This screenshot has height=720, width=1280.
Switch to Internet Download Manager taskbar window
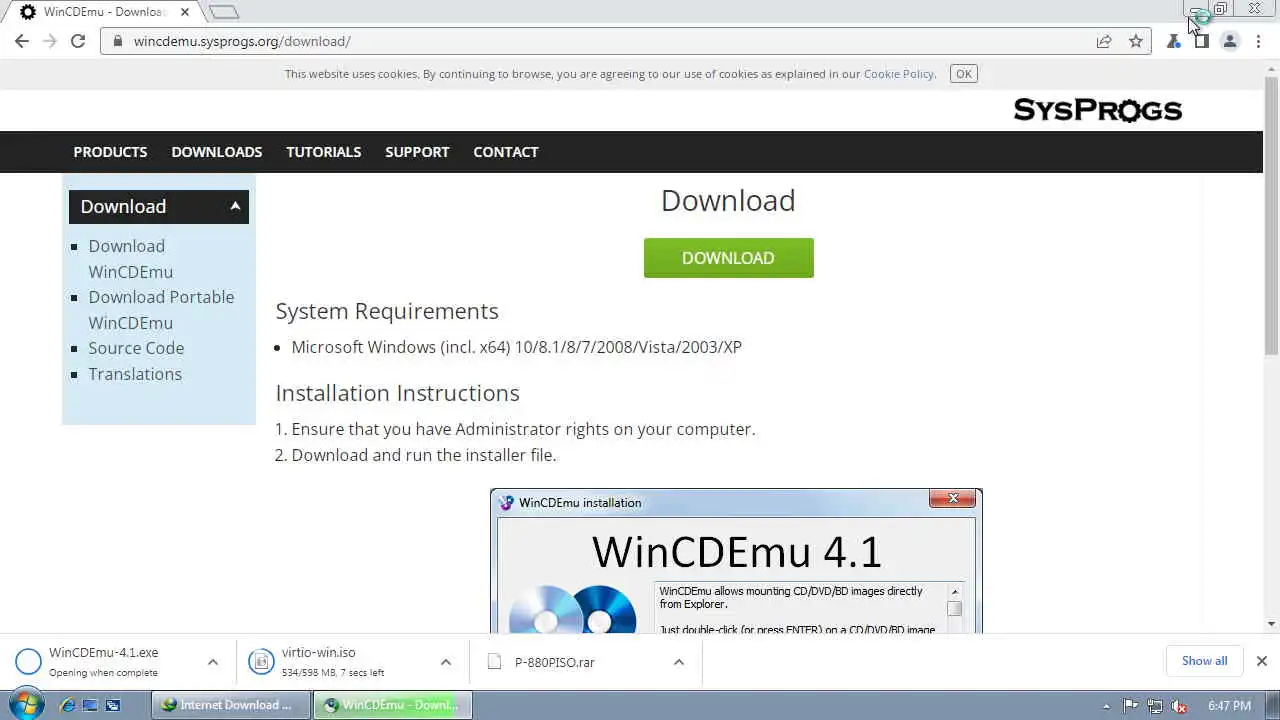coord(231,705)
